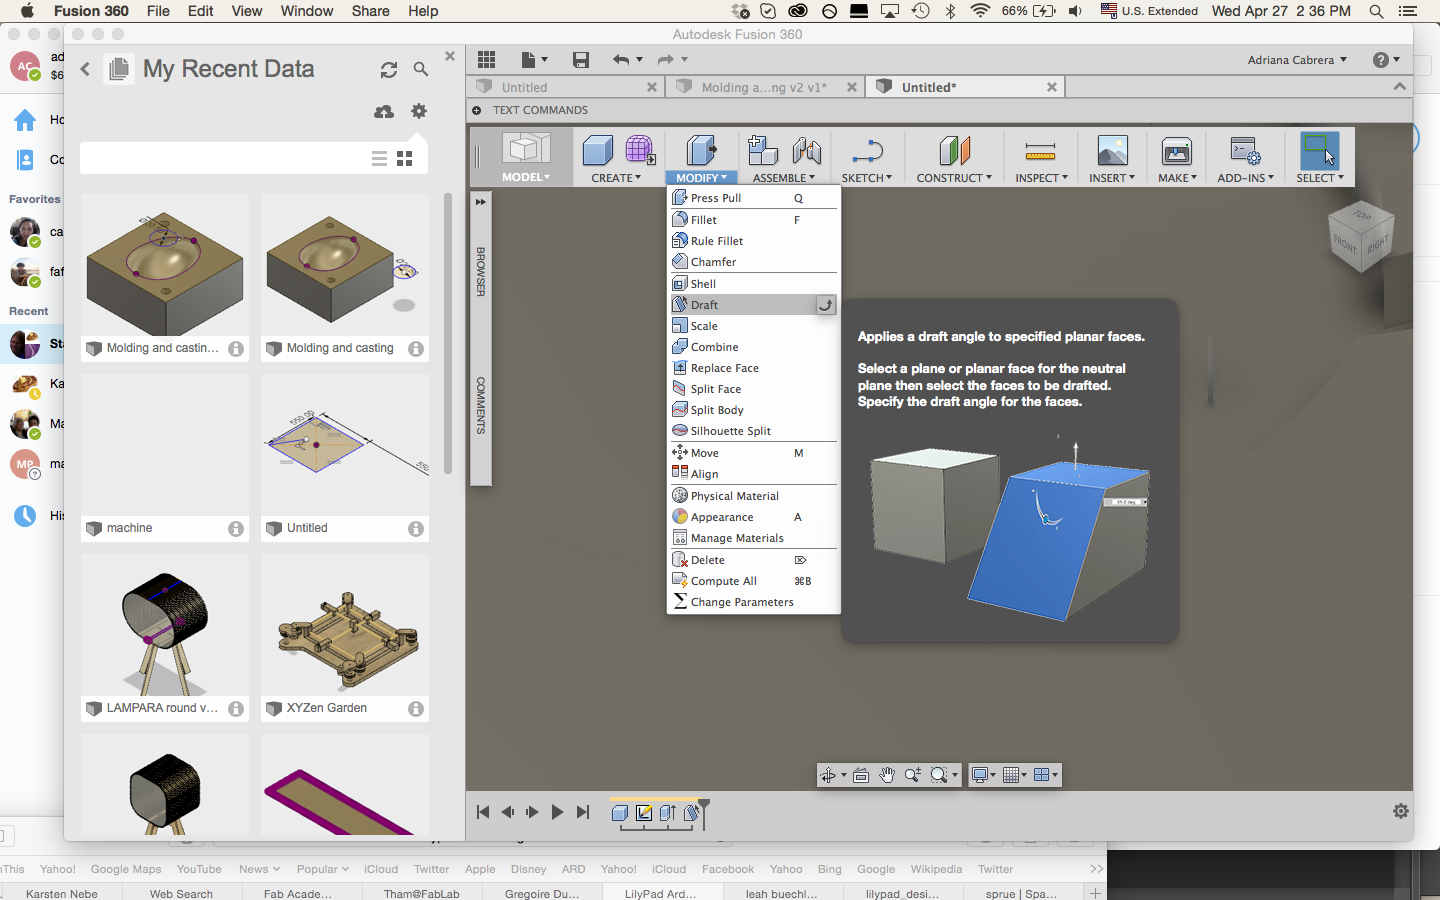Click the Insert image icon

(1112, 150)
